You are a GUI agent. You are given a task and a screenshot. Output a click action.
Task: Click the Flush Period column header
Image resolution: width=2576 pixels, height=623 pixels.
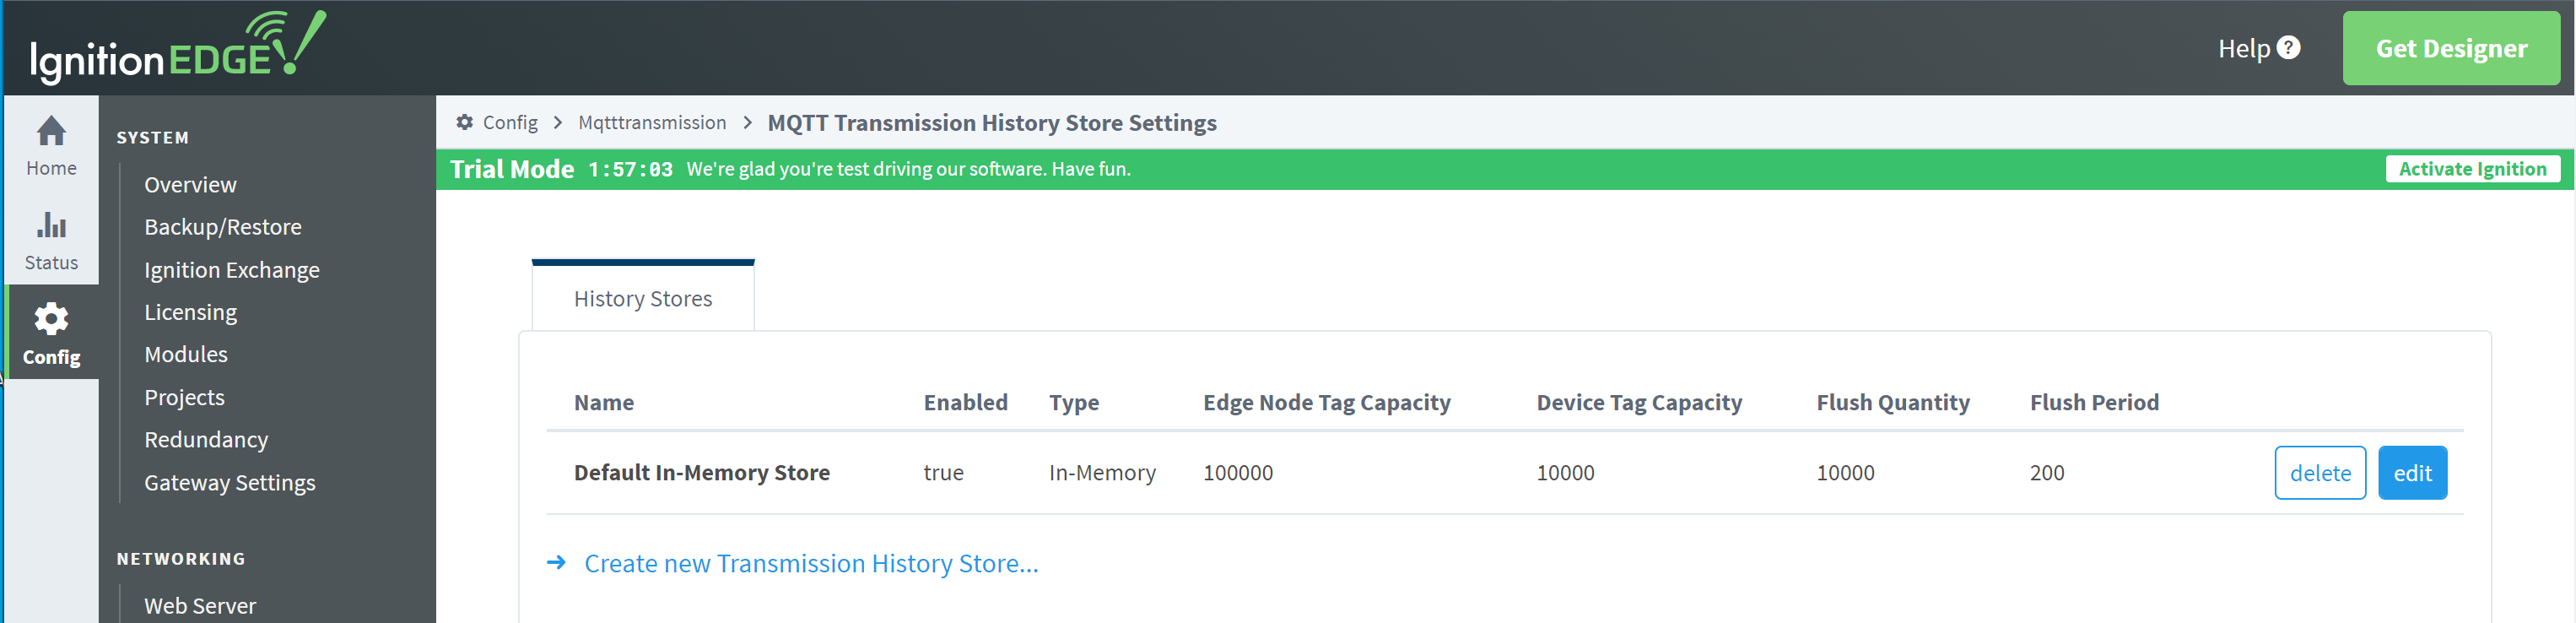tap(2094, 402)
